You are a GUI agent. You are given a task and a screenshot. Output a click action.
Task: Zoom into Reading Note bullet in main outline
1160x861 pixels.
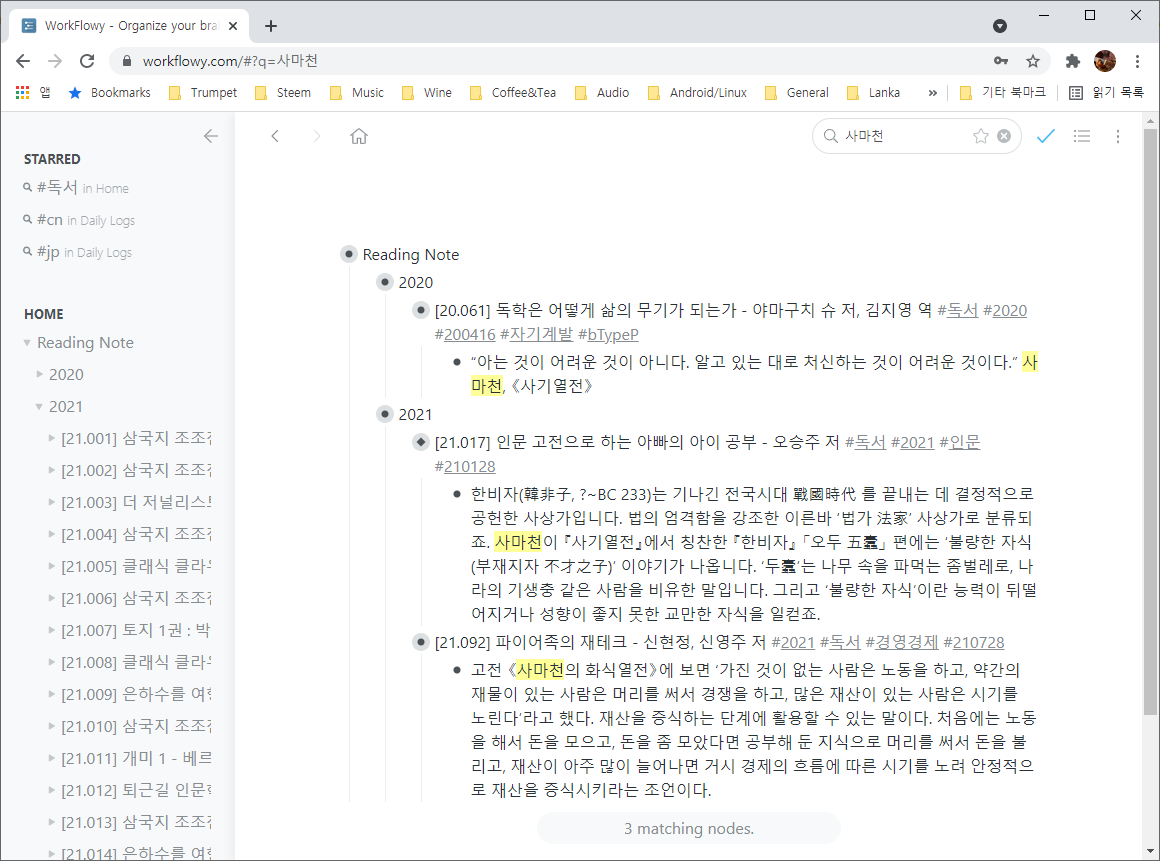348,254
